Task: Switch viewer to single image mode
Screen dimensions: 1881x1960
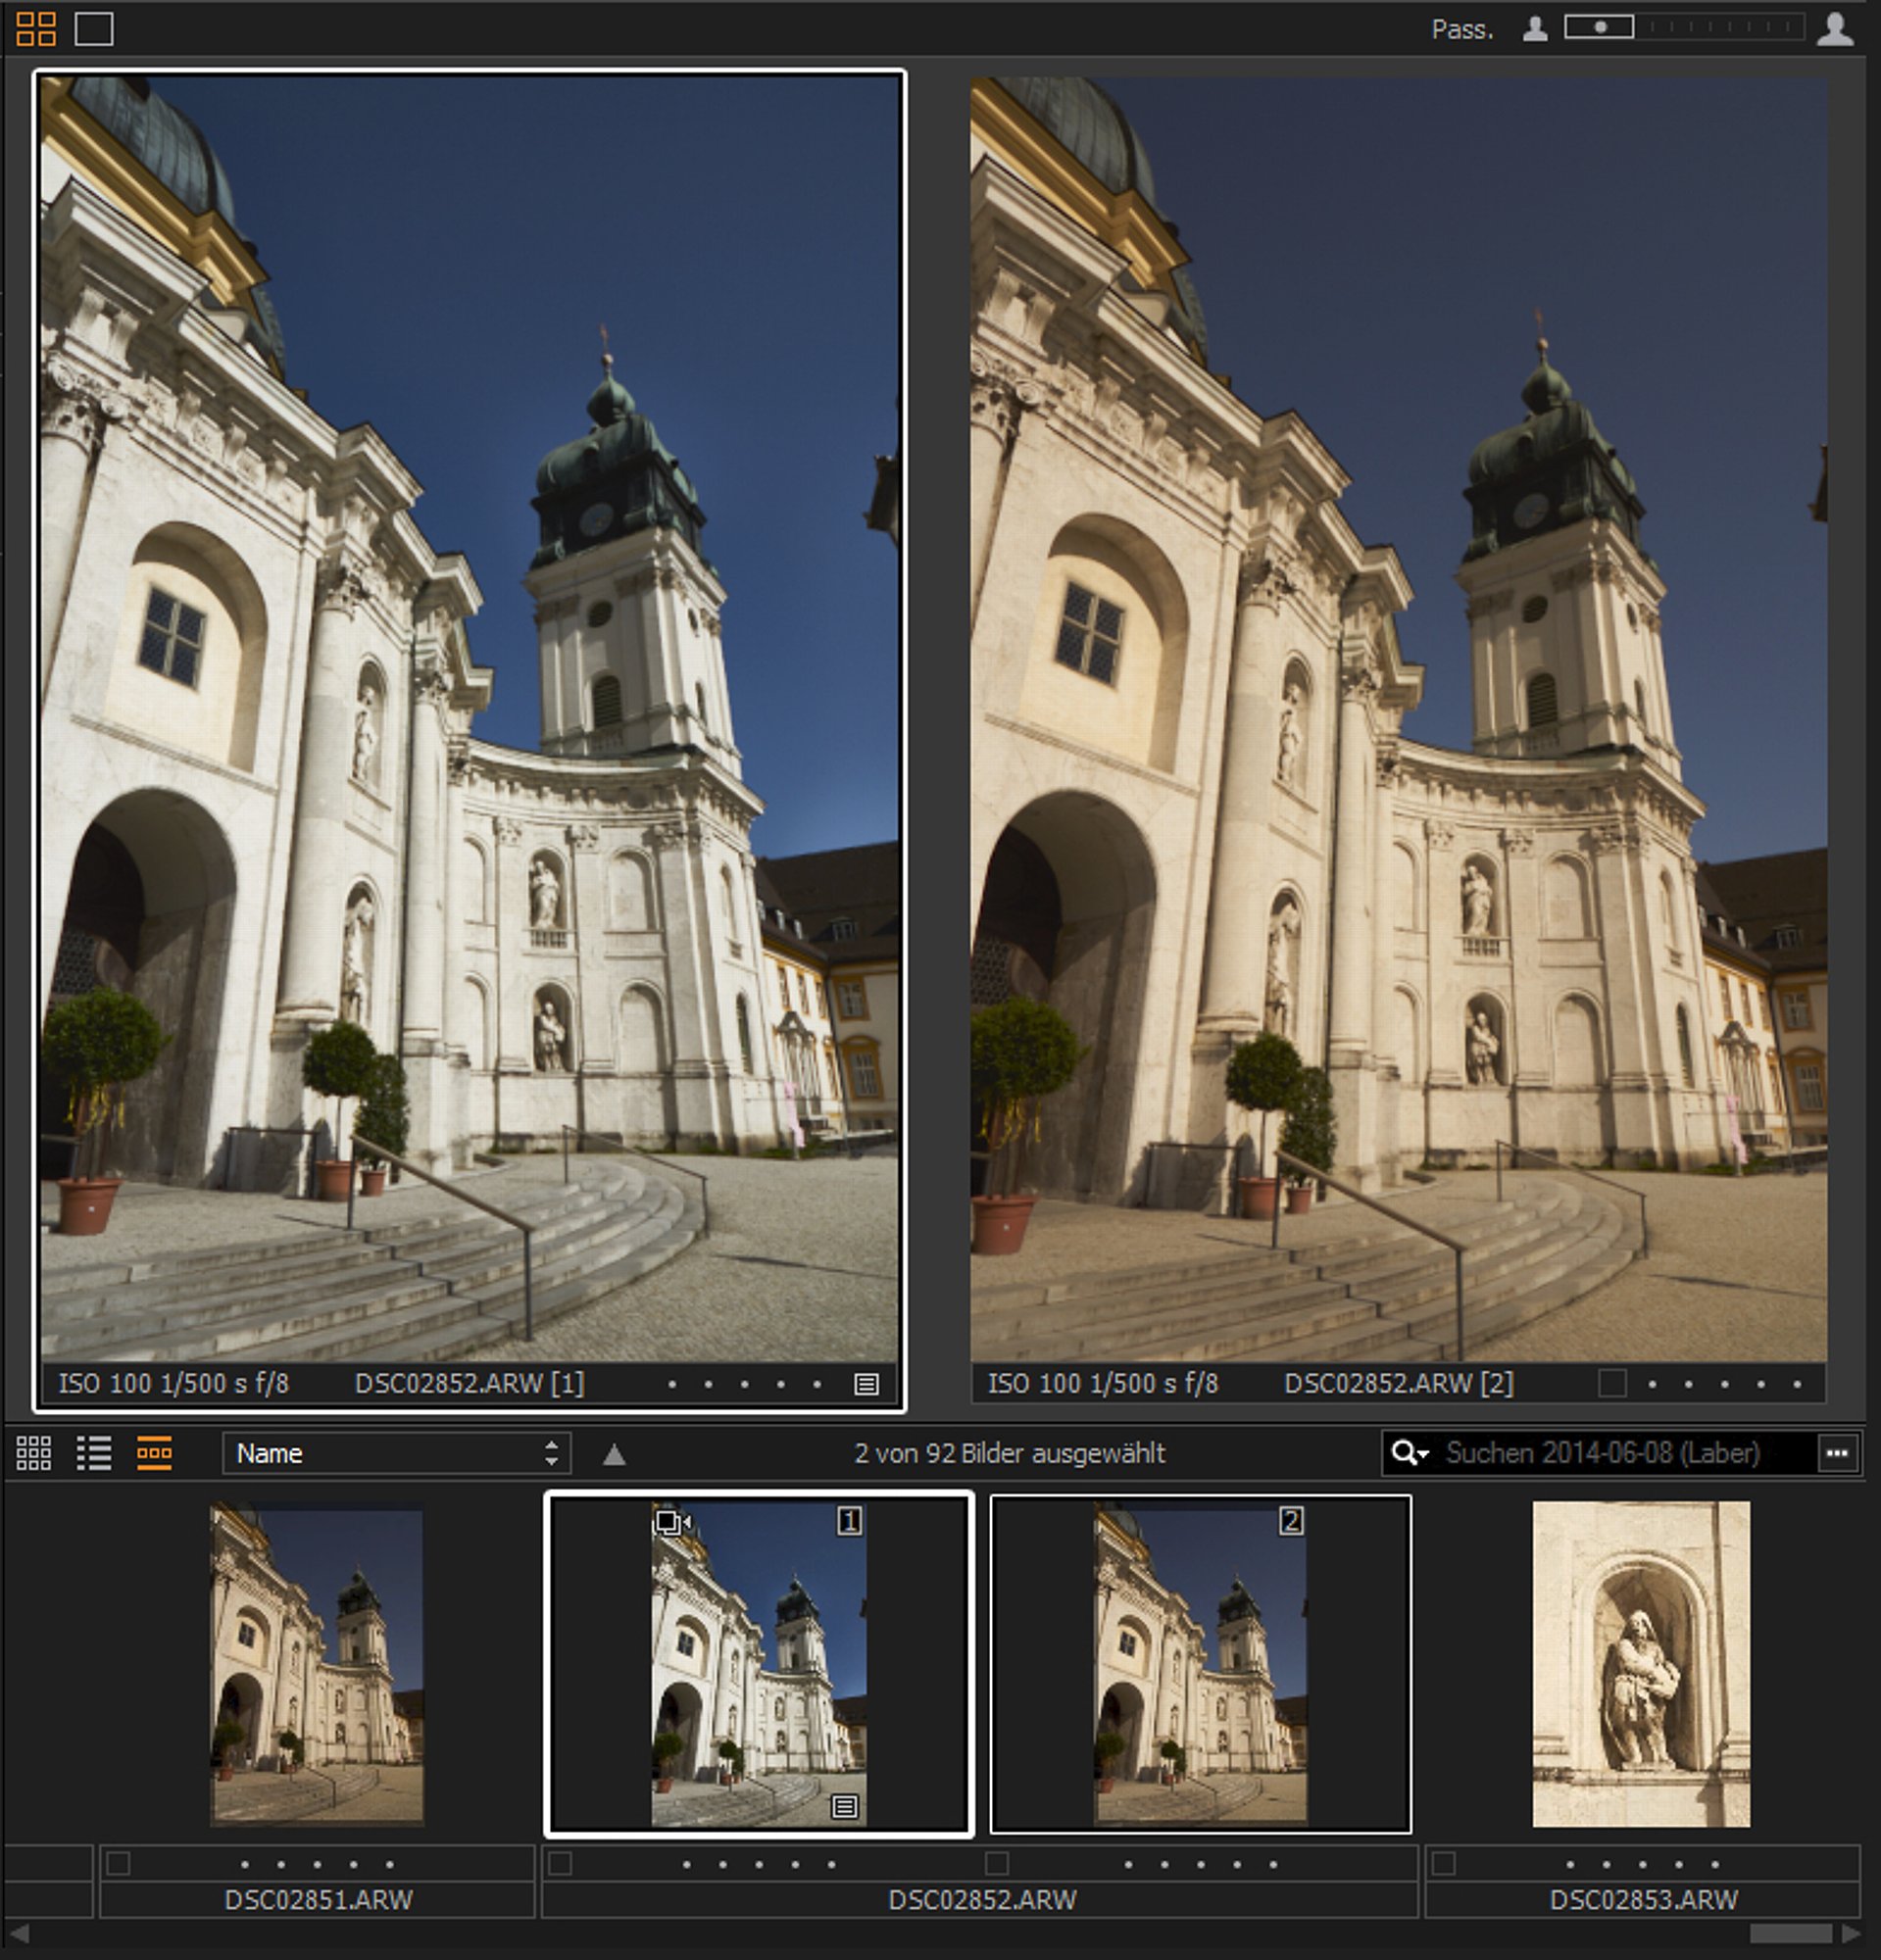Action: coord(94,28)
